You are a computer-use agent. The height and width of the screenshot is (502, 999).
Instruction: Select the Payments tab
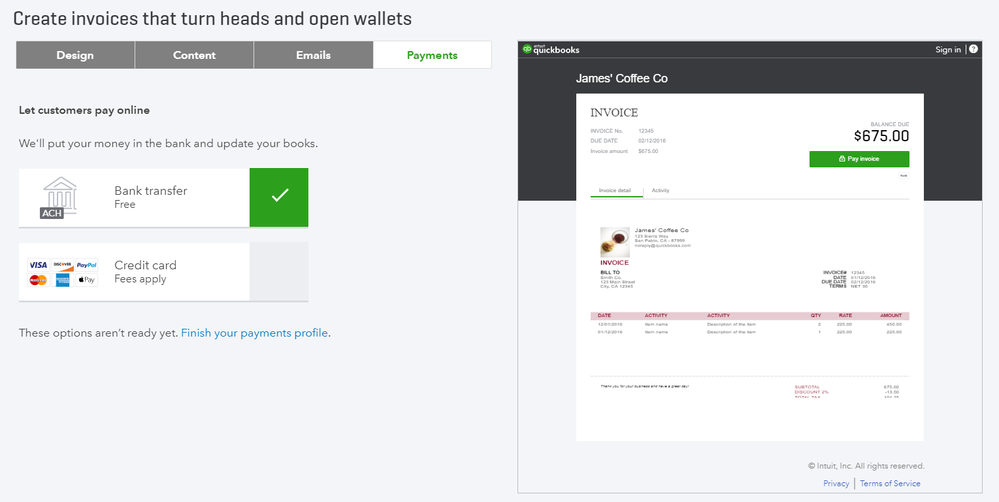pos(432,55)
